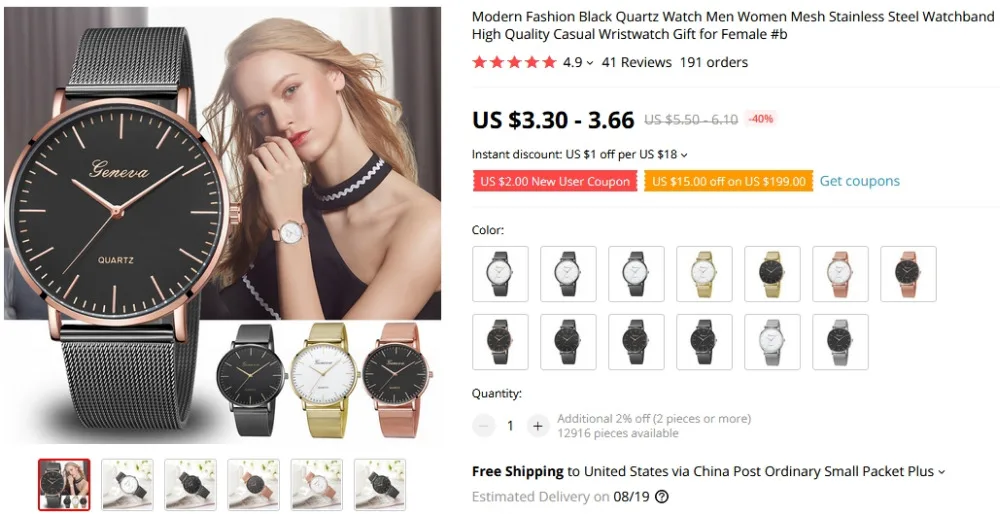This screenshot has height=514, width=1000.
Task: Decrease quantity with the minus button
Action: [483, 425]
